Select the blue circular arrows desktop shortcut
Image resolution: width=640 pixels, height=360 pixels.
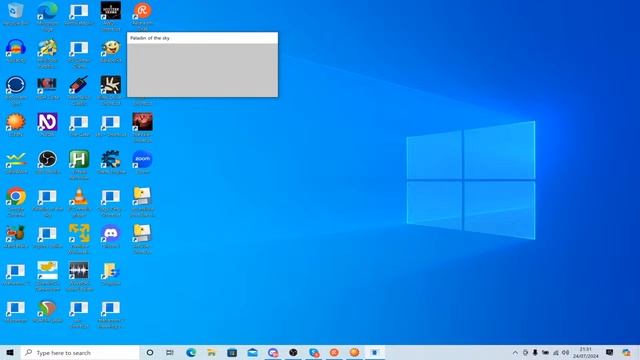click(16, 91)
